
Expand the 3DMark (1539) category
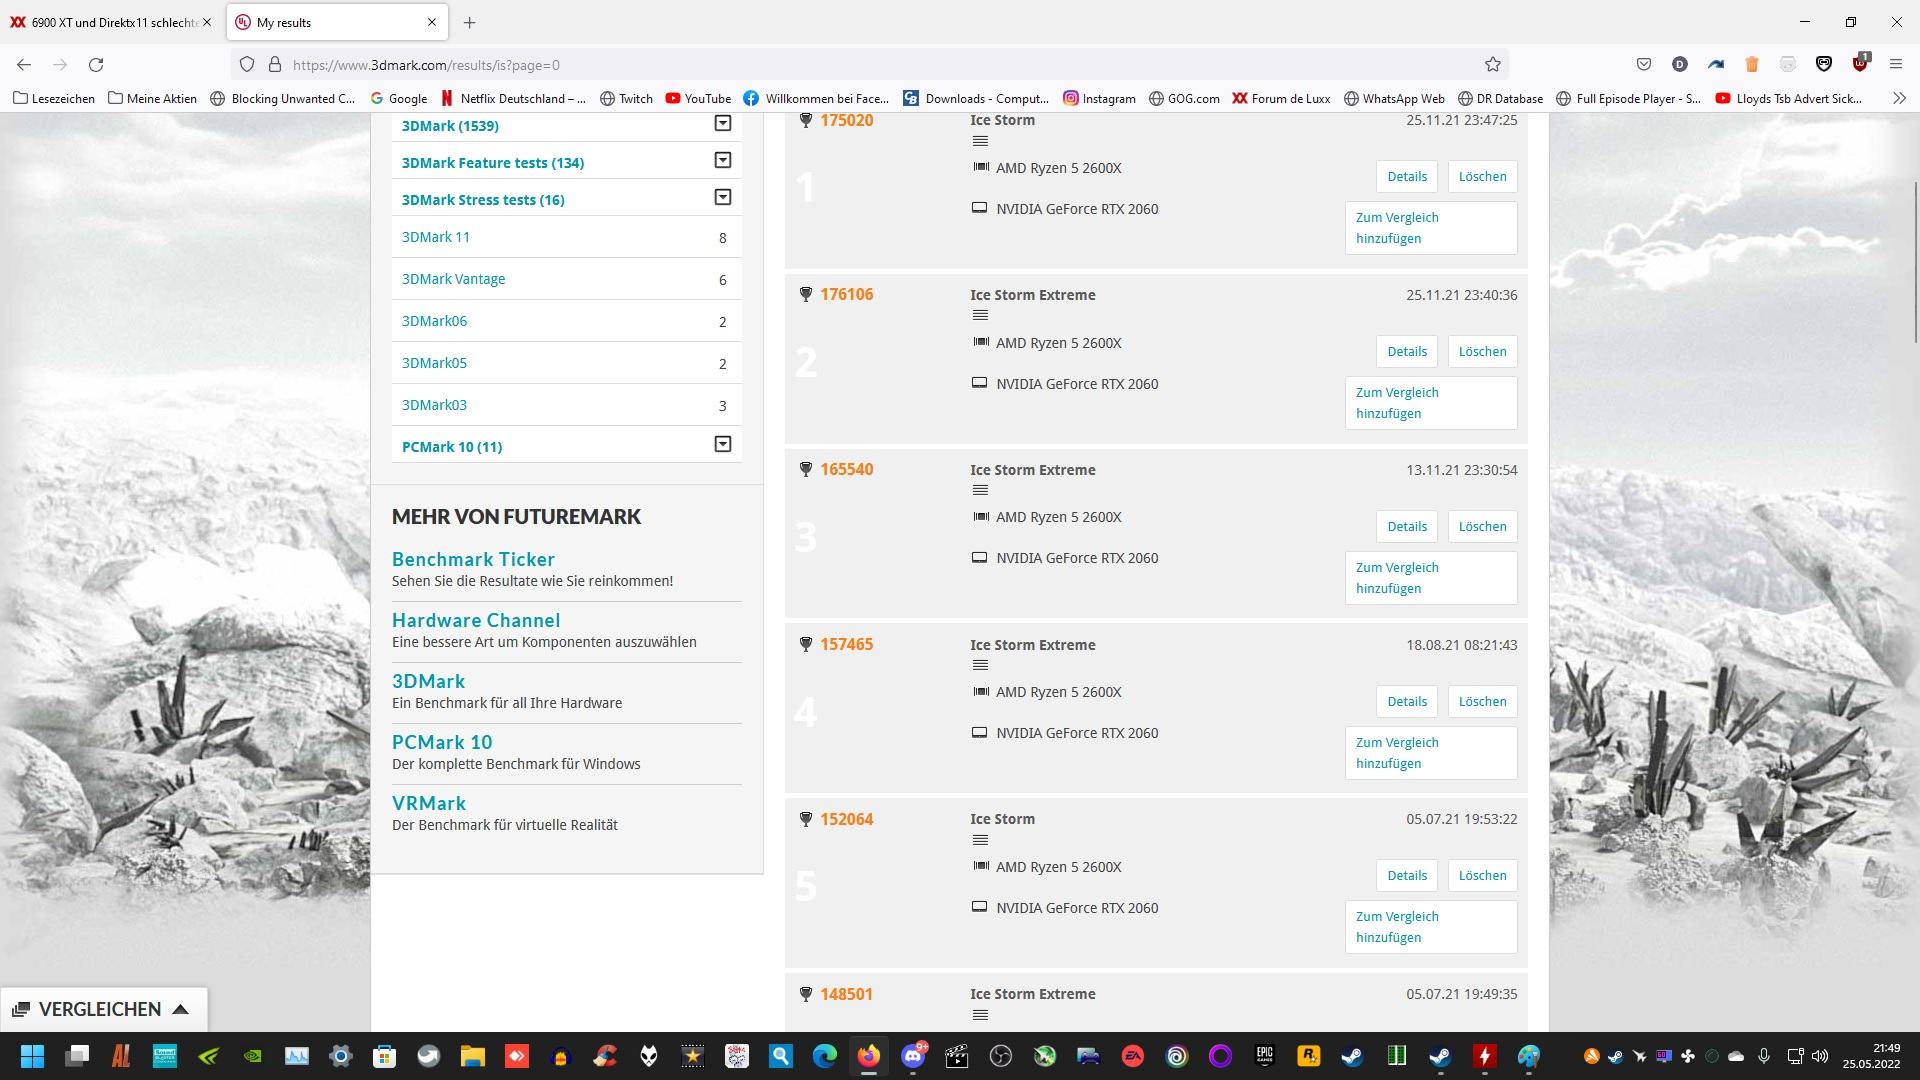tap(723, 124)
